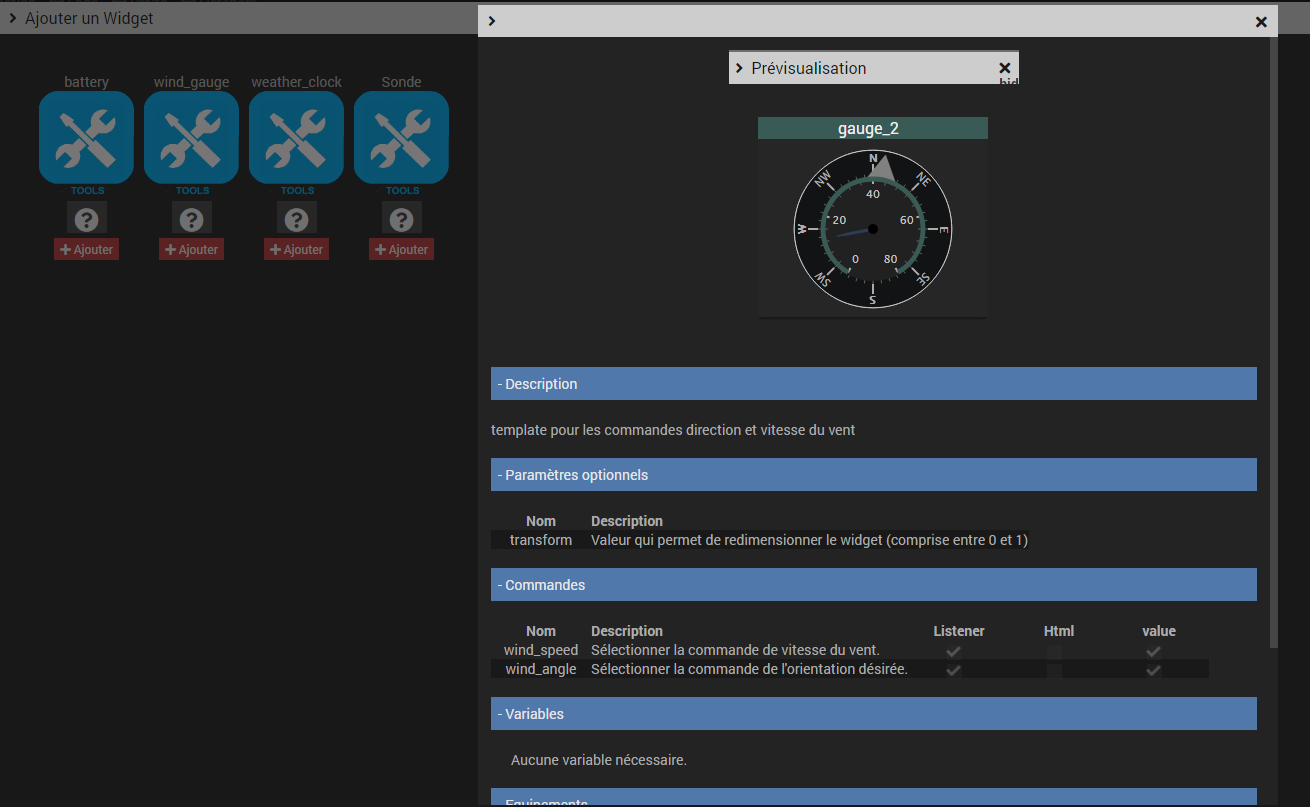
Task: Toggle Listener checkbox for wind_angle
Action: click(x=954, y=670)
